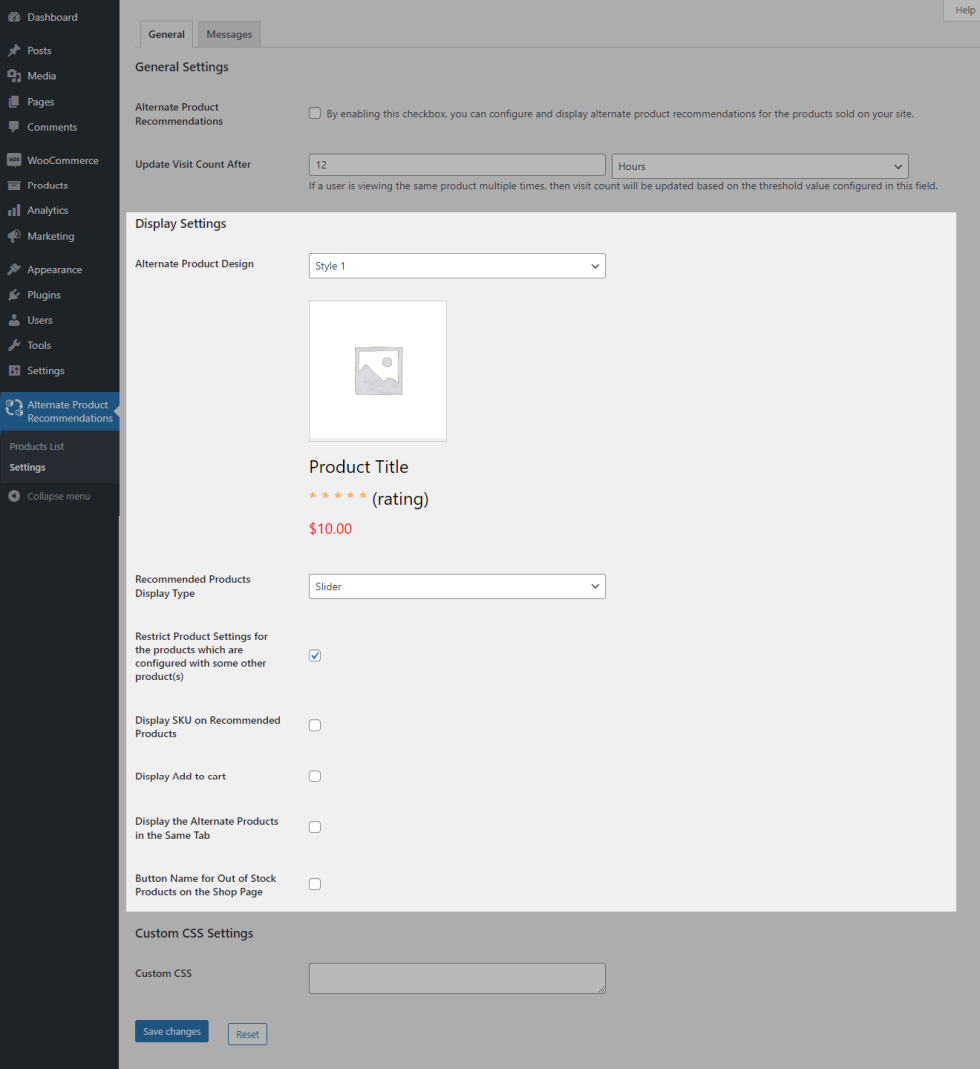
Task: Click the Plugins plug icon
Action: 14,295
